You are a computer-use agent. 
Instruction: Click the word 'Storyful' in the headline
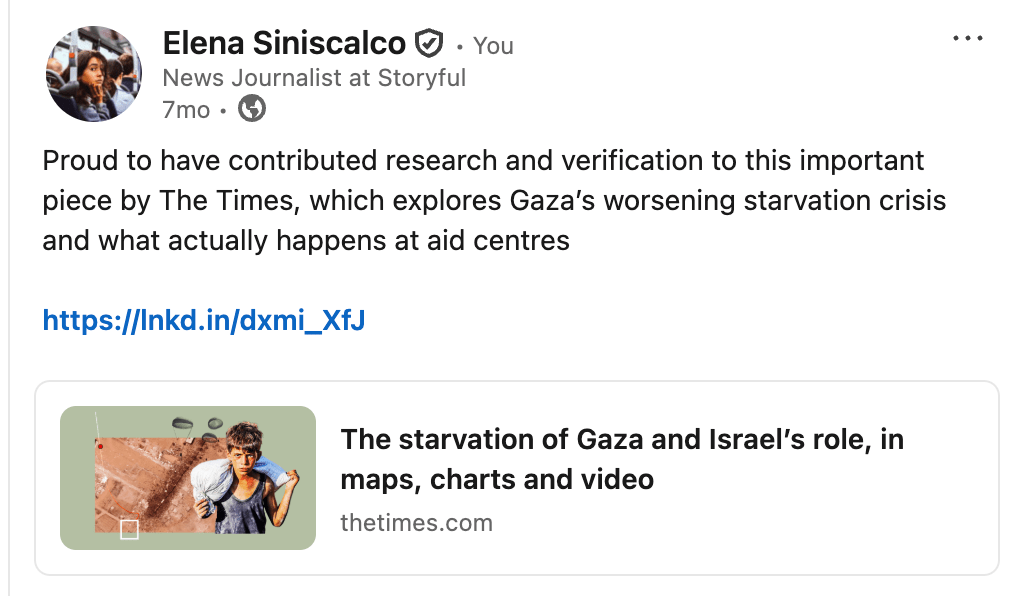tap(421, 78)
